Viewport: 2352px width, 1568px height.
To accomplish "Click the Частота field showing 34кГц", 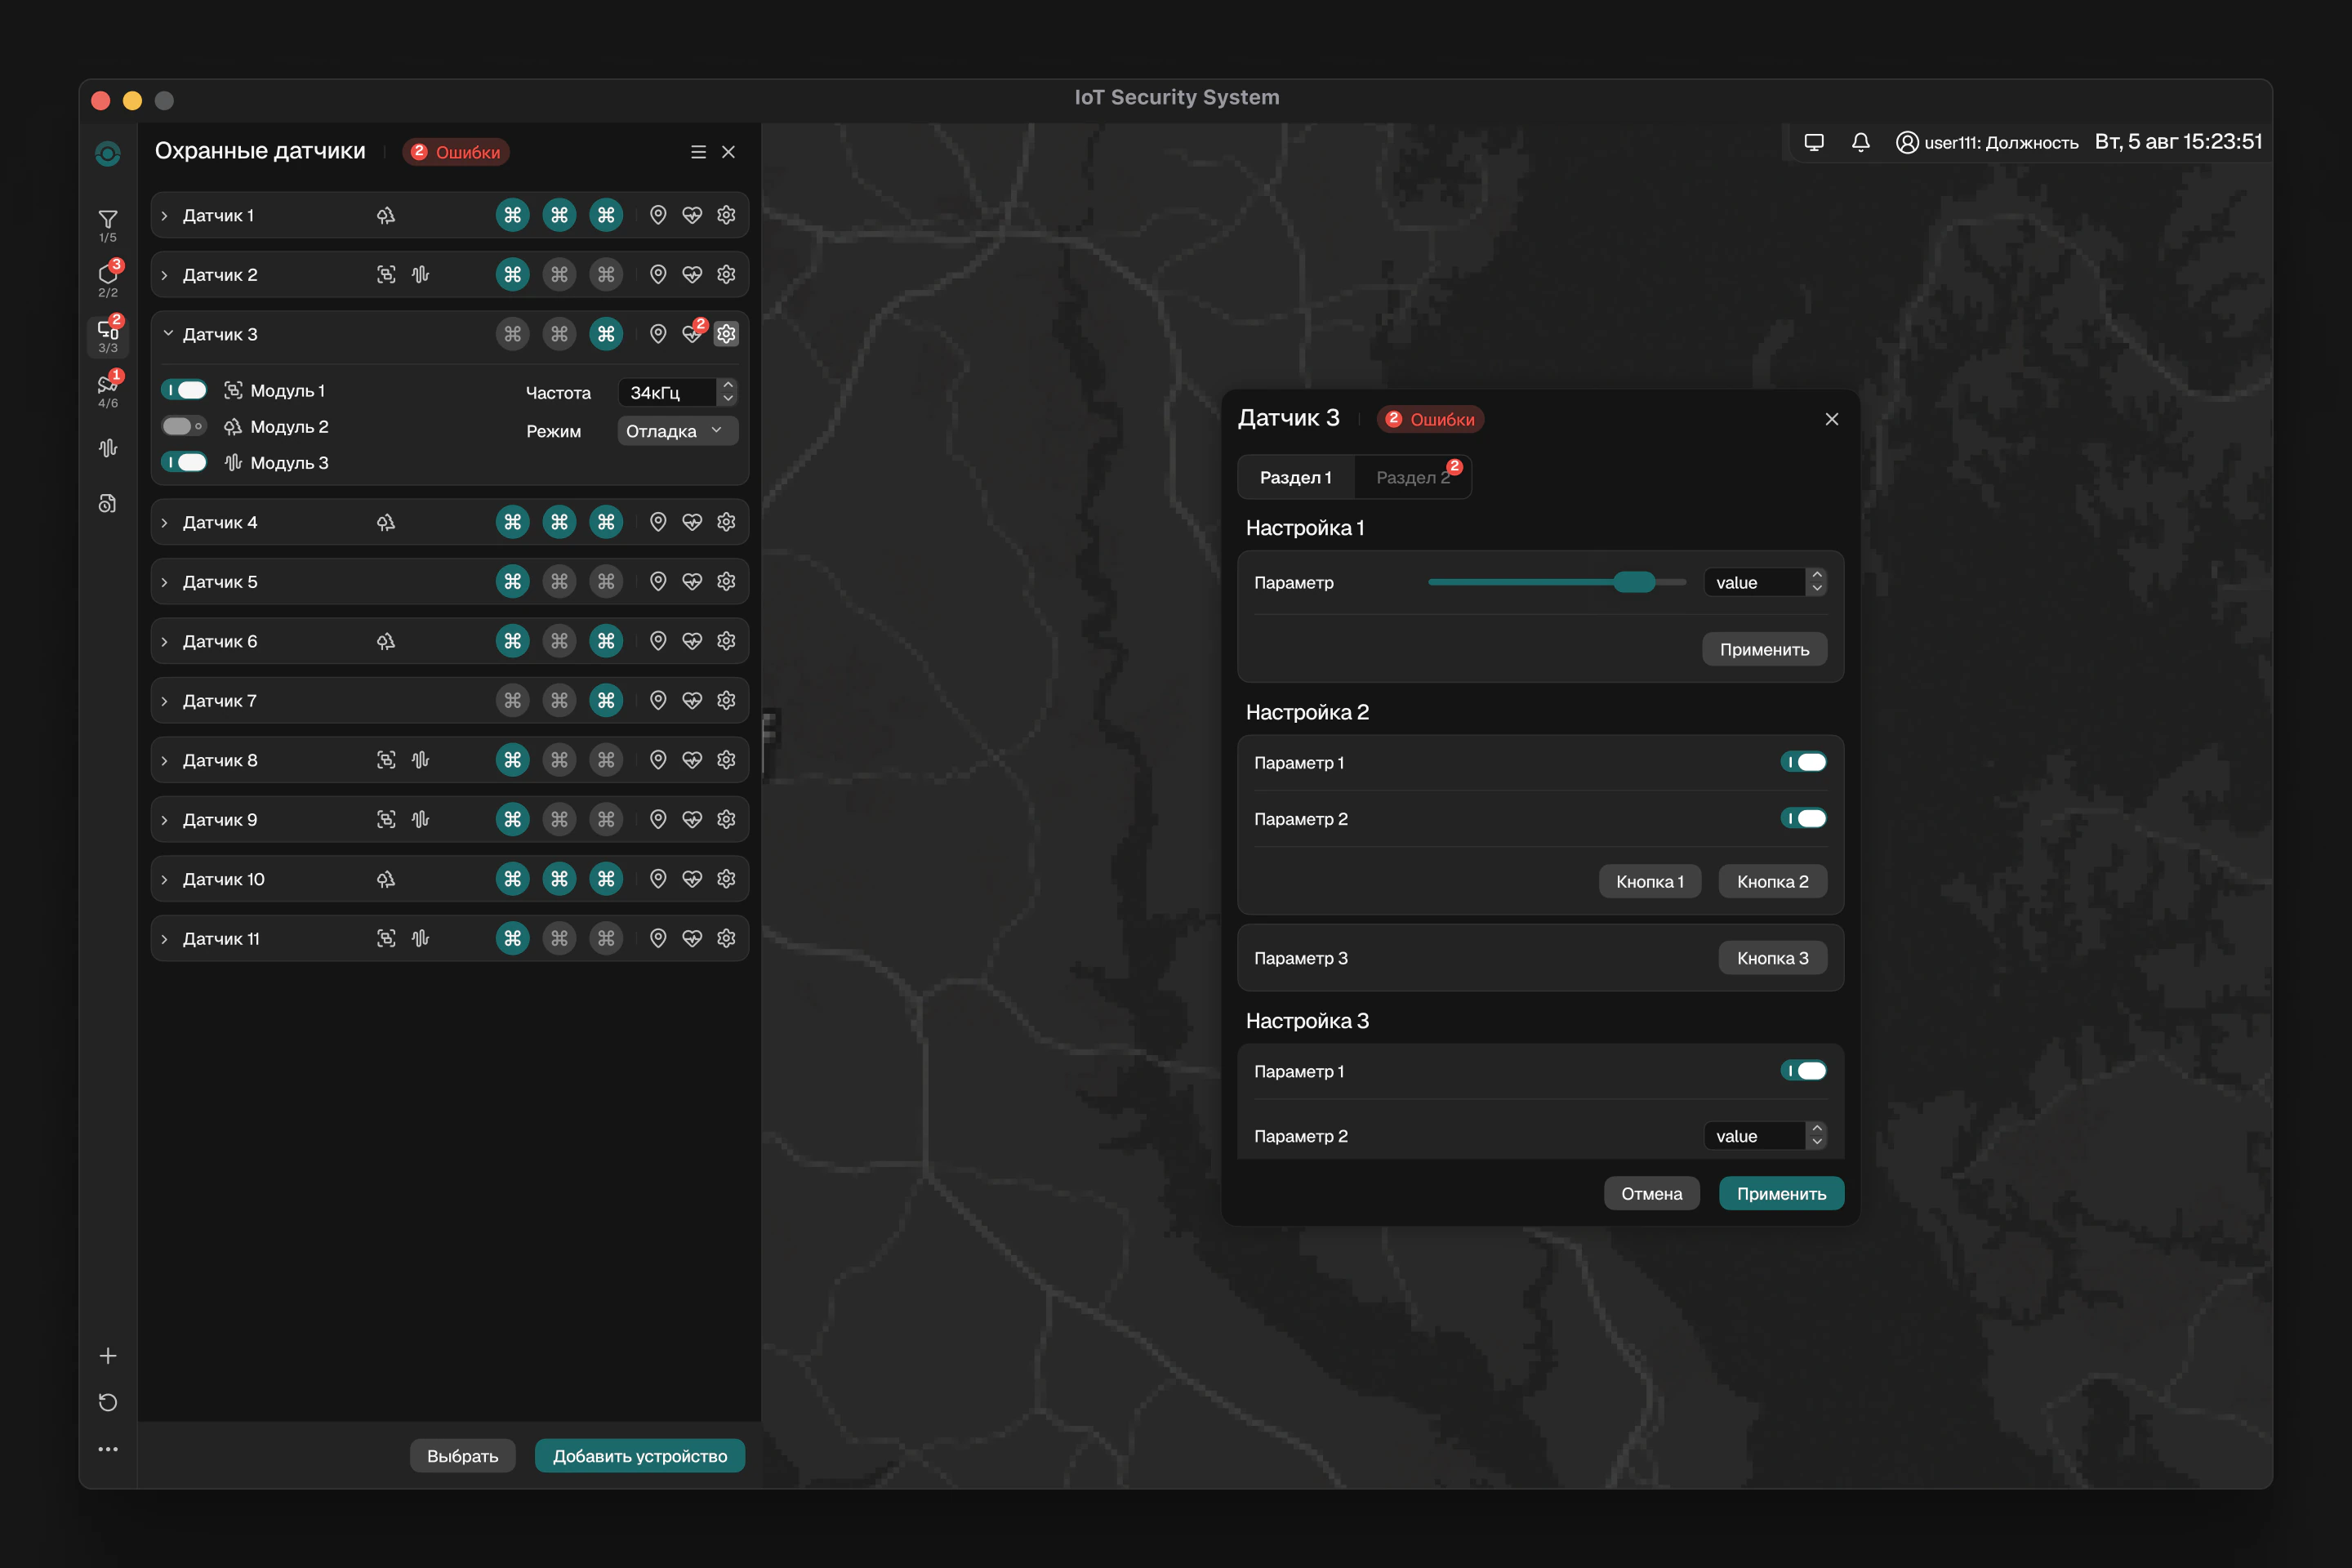I will (x=667, y=392).
